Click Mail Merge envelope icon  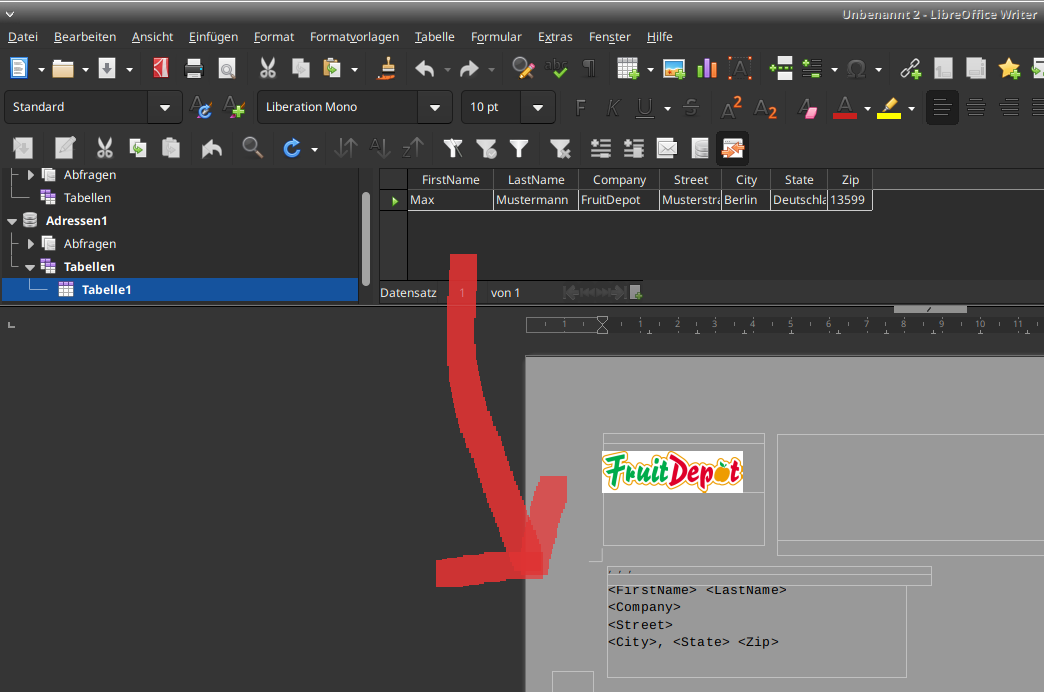pyautogui.click(x=666, y=148)
